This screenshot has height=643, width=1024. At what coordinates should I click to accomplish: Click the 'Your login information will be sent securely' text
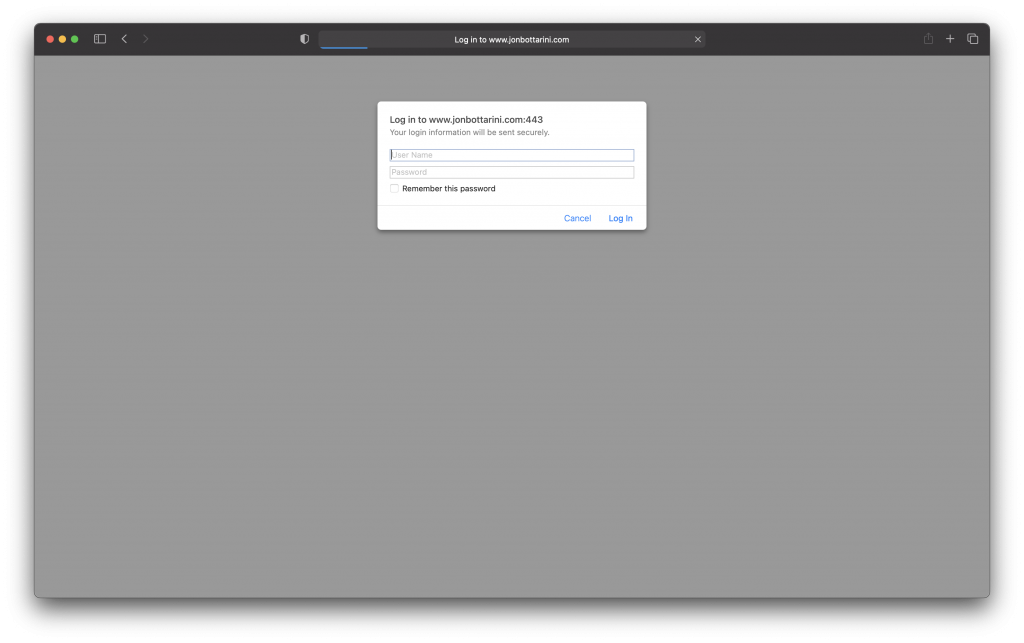[470, 133]
